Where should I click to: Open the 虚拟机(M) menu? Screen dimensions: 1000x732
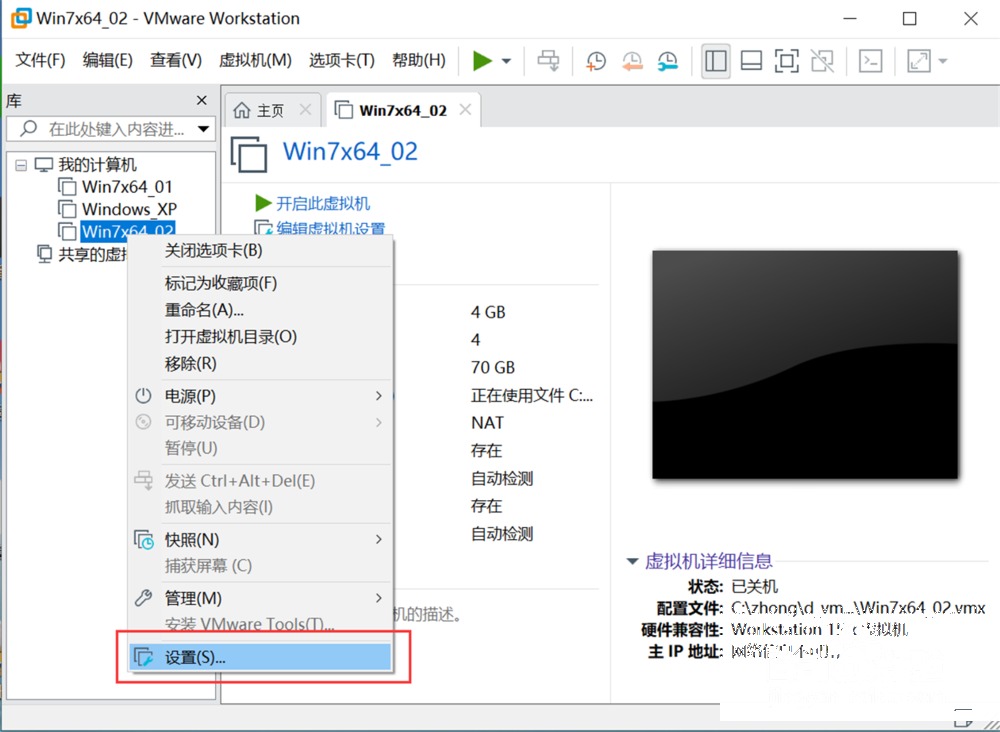[255, 60]
